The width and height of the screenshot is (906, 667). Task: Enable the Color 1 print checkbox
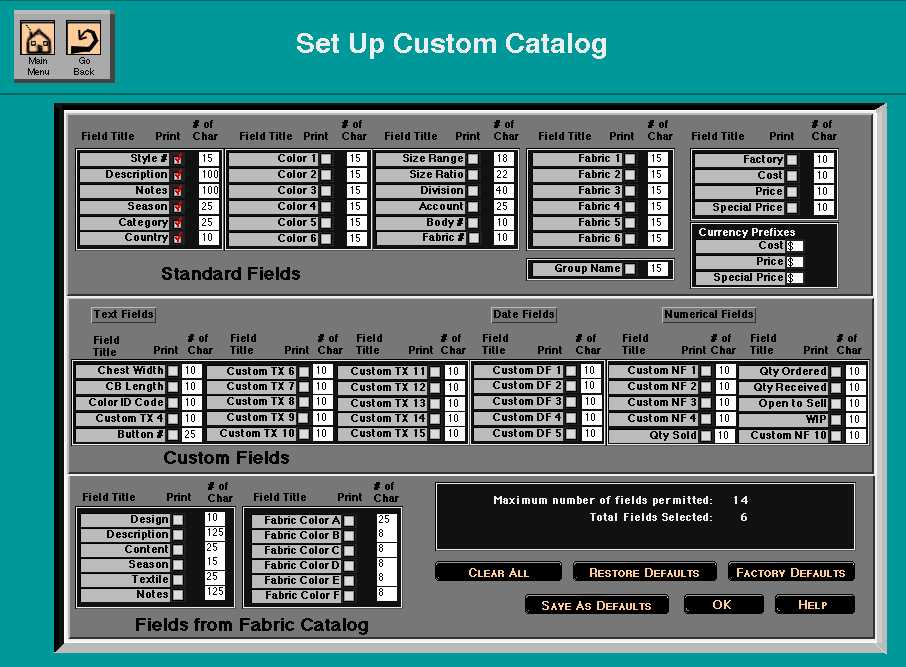[x=326, y=159]
